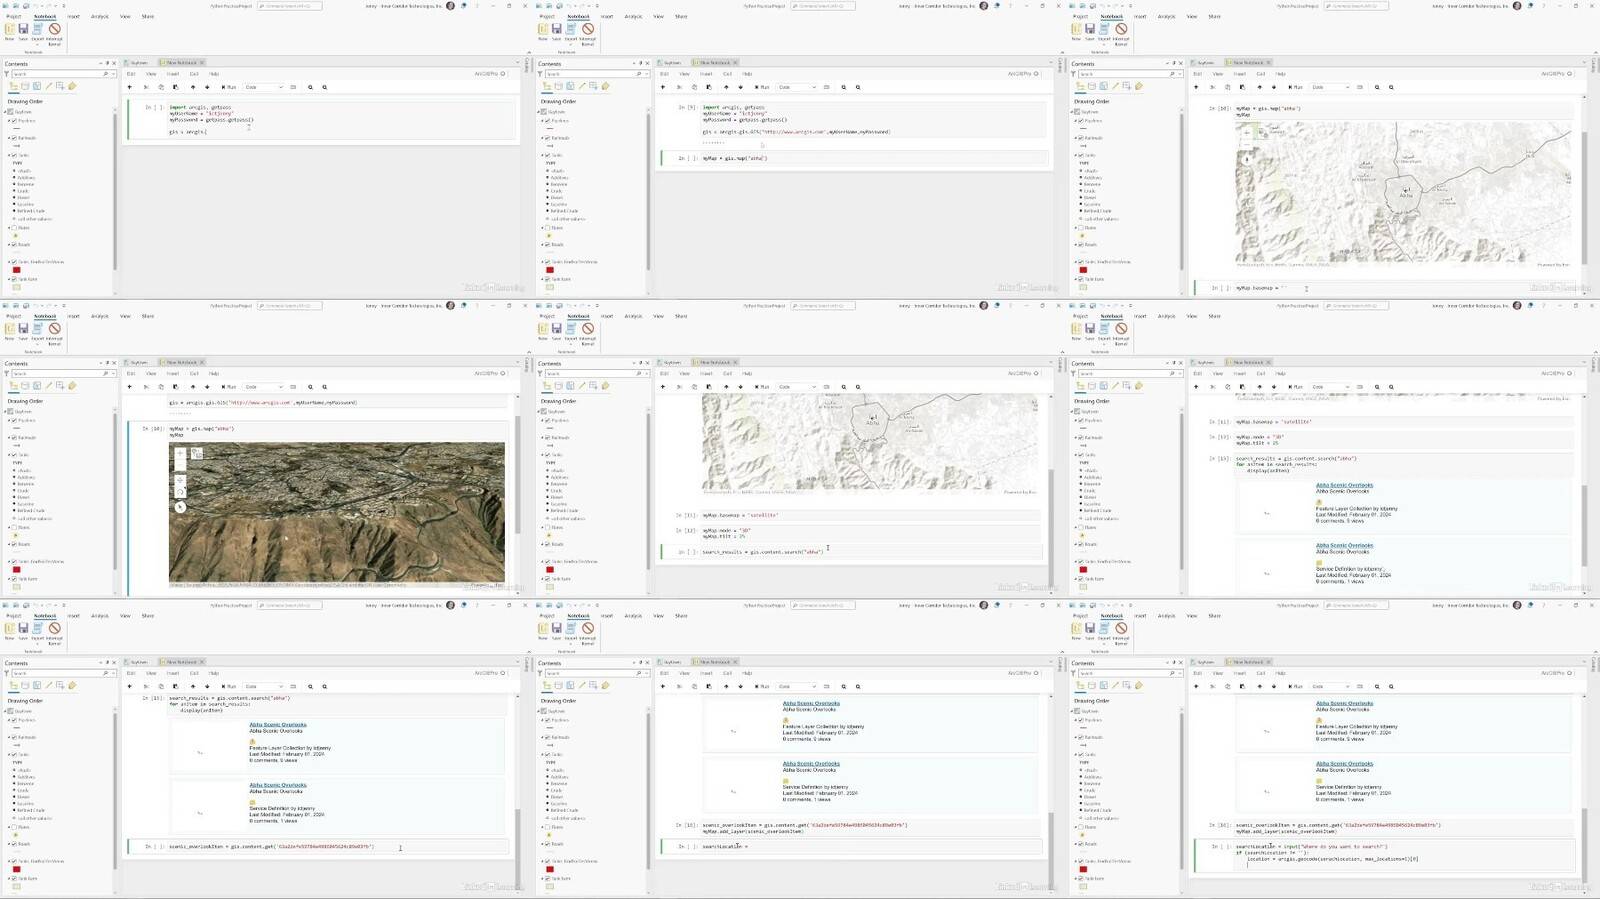Toggle topmost map checkbox in middle-left Contents pane
This screenshot has width=1600, height=899.
tap(11, 411)
